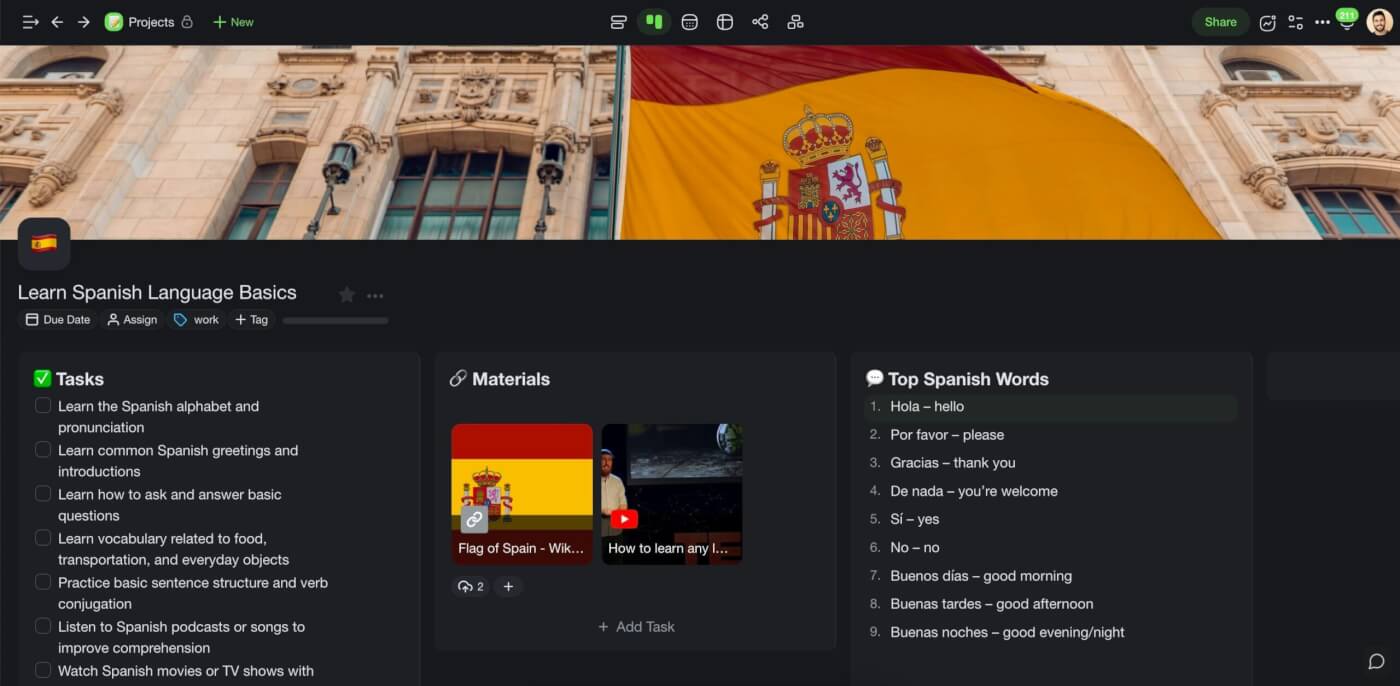Mark the common Spanish greetings task complete
Screen dimensions: 1400x686
click(x=43, y=449)
